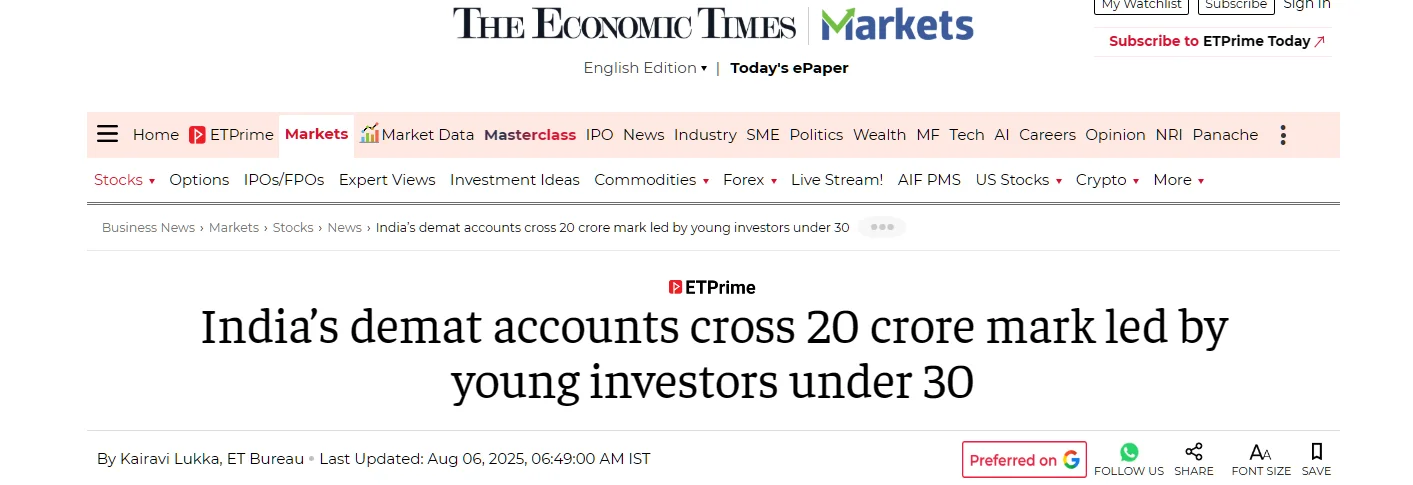Click the Preferred on Google button
The width and height of the screenshot is (1413, 485).
coord(1024,460)
